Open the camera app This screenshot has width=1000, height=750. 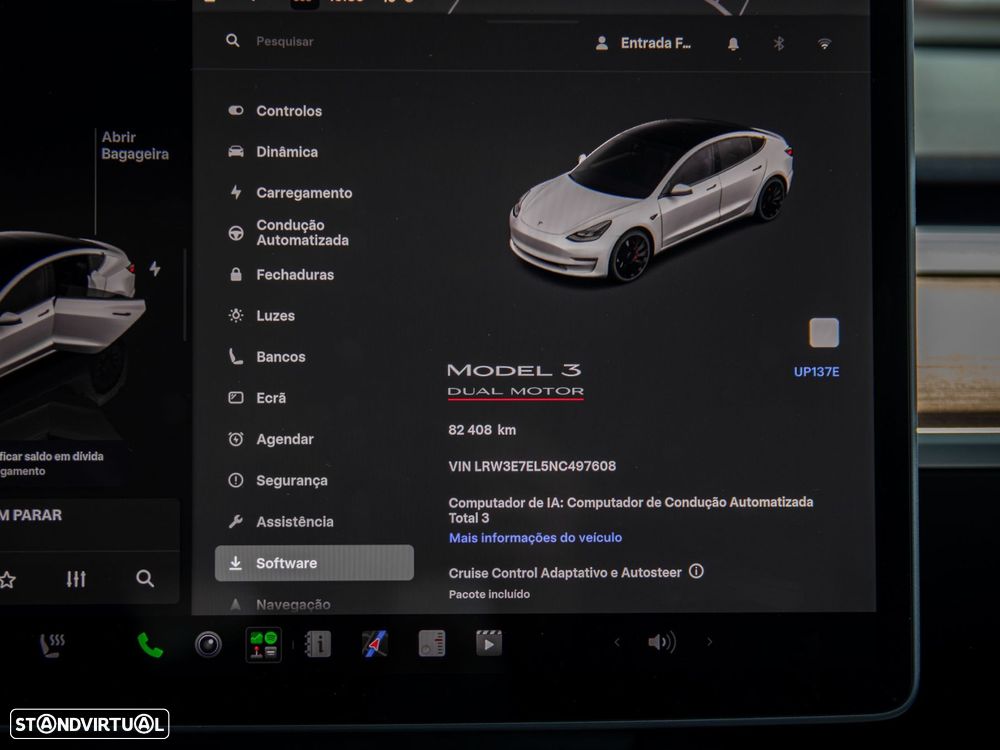208,645
